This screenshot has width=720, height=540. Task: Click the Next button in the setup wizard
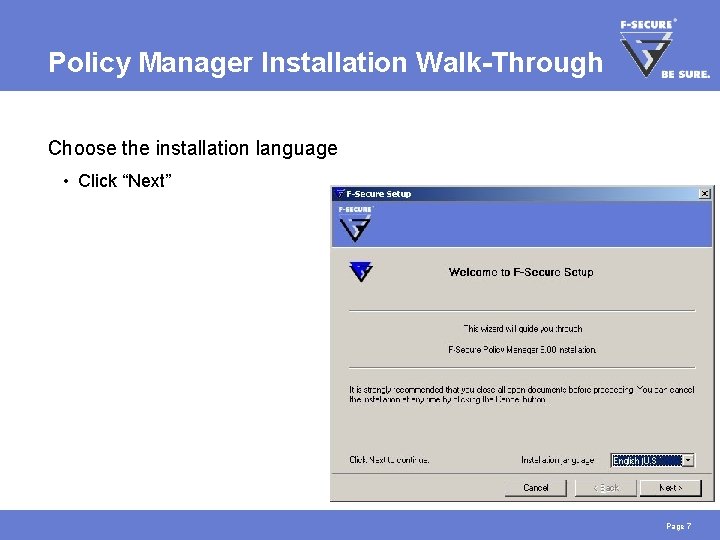coord(670,488)
